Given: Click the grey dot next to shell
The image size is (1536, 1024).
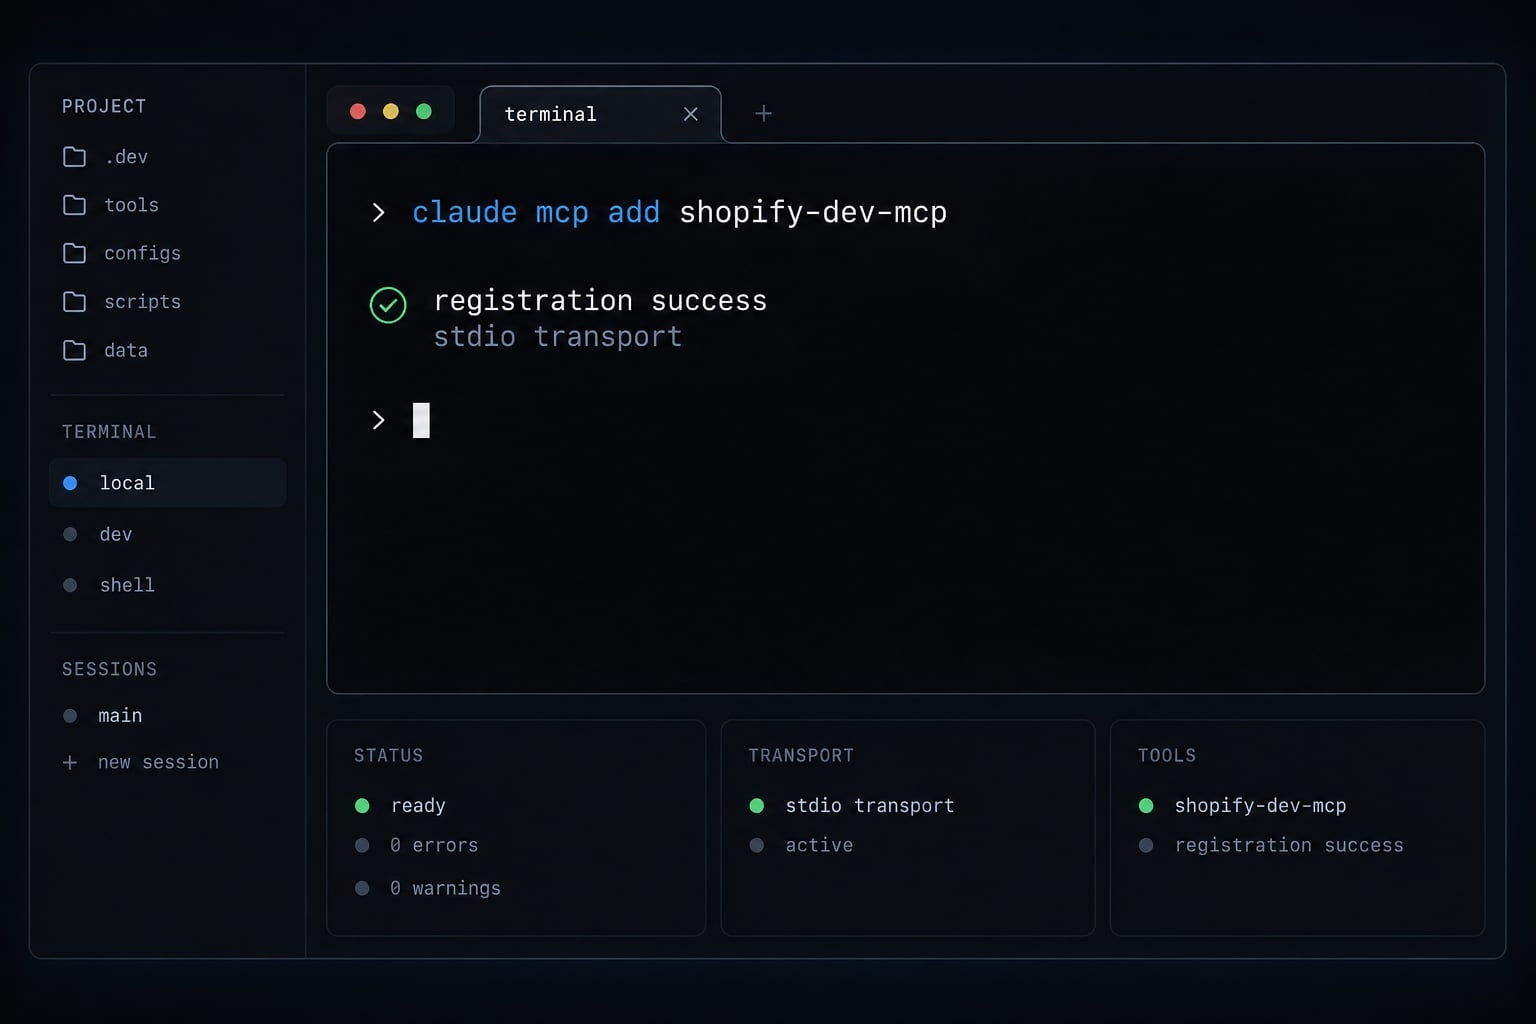Looking at the screenshot, I should tap(70, 585).
